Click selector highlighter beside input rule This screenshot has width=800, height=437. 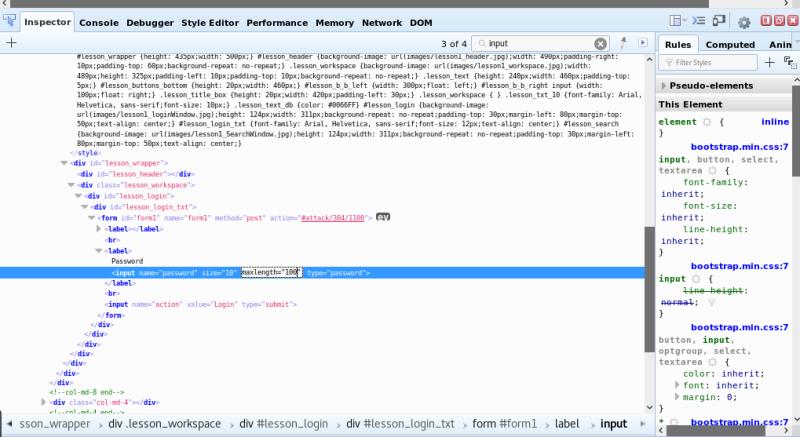tap(696, 279)
